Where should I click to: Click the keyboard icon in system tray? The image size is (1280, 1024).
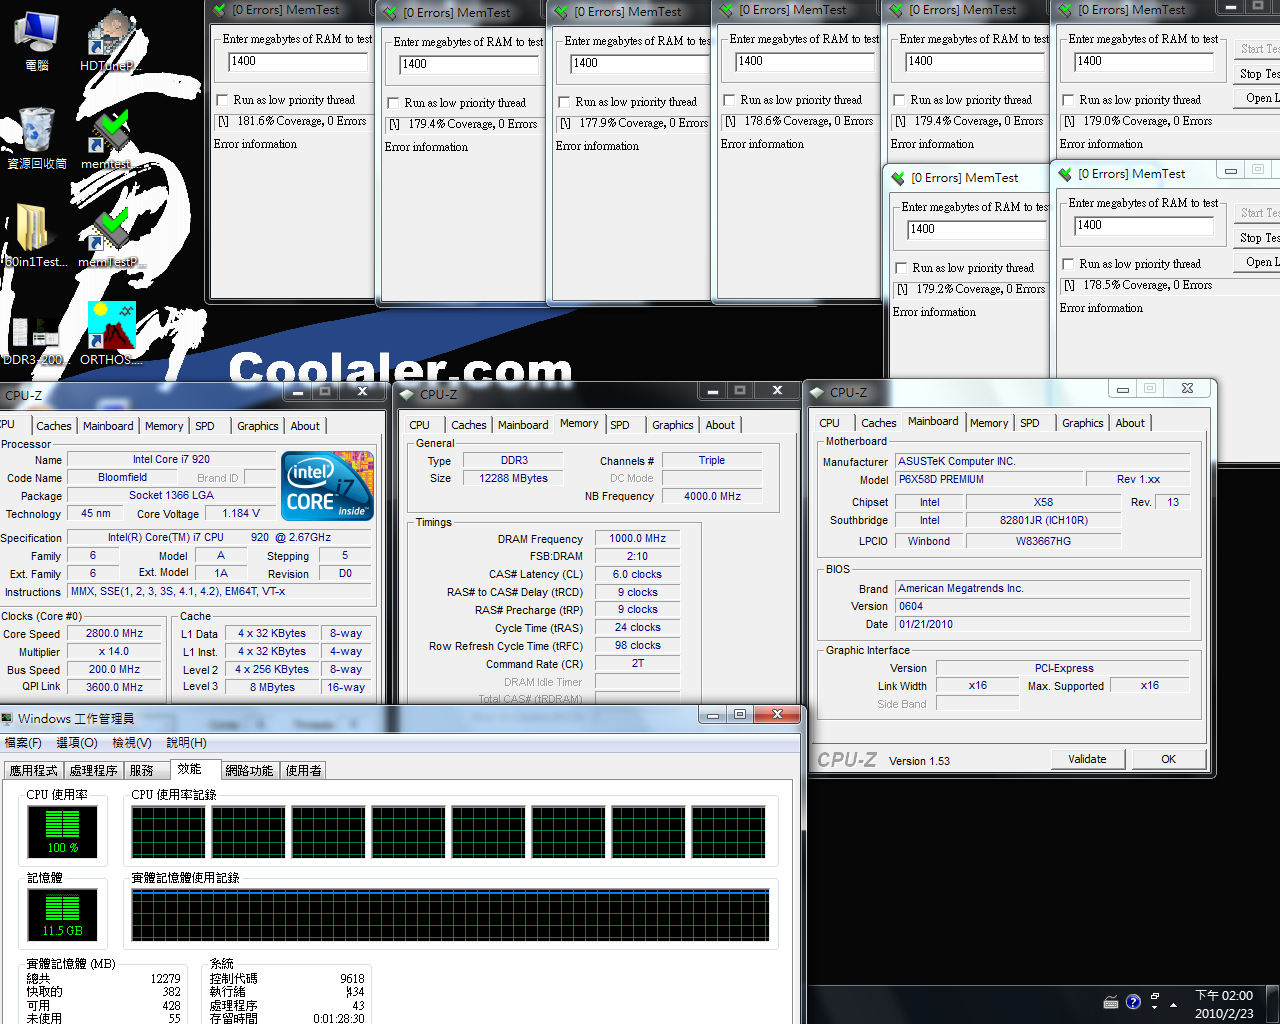click(1111, 1002)
